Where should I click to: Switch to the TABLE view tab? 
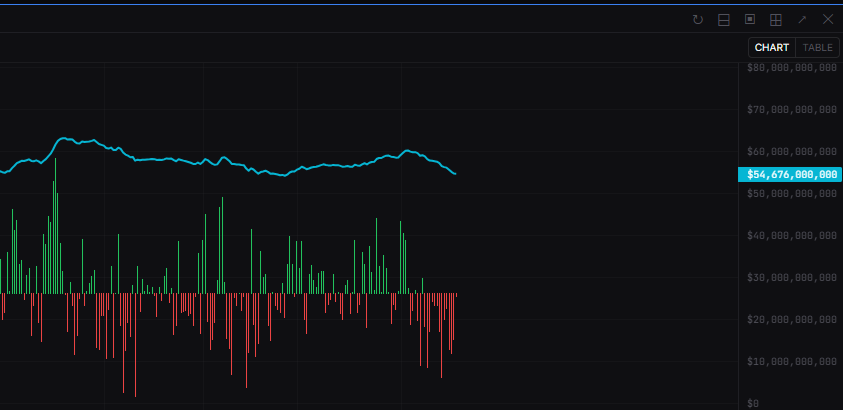(817, 47)
